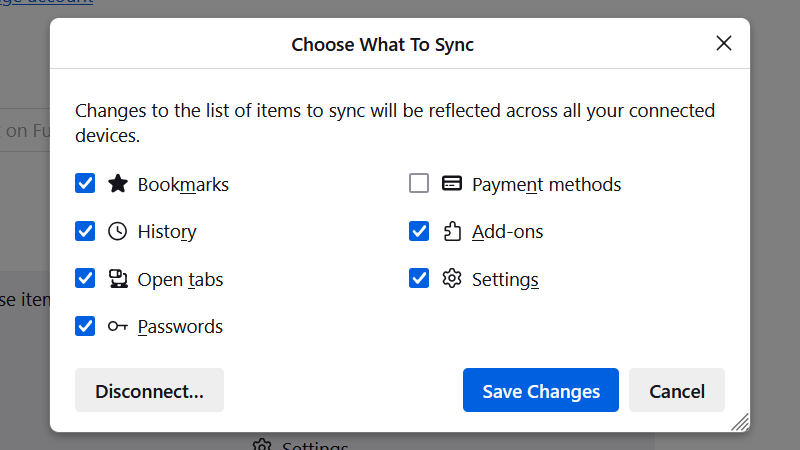Turn off Passwords sync checkbox
The height and width of the screenshot is (450, 800).
click(85, 326)
